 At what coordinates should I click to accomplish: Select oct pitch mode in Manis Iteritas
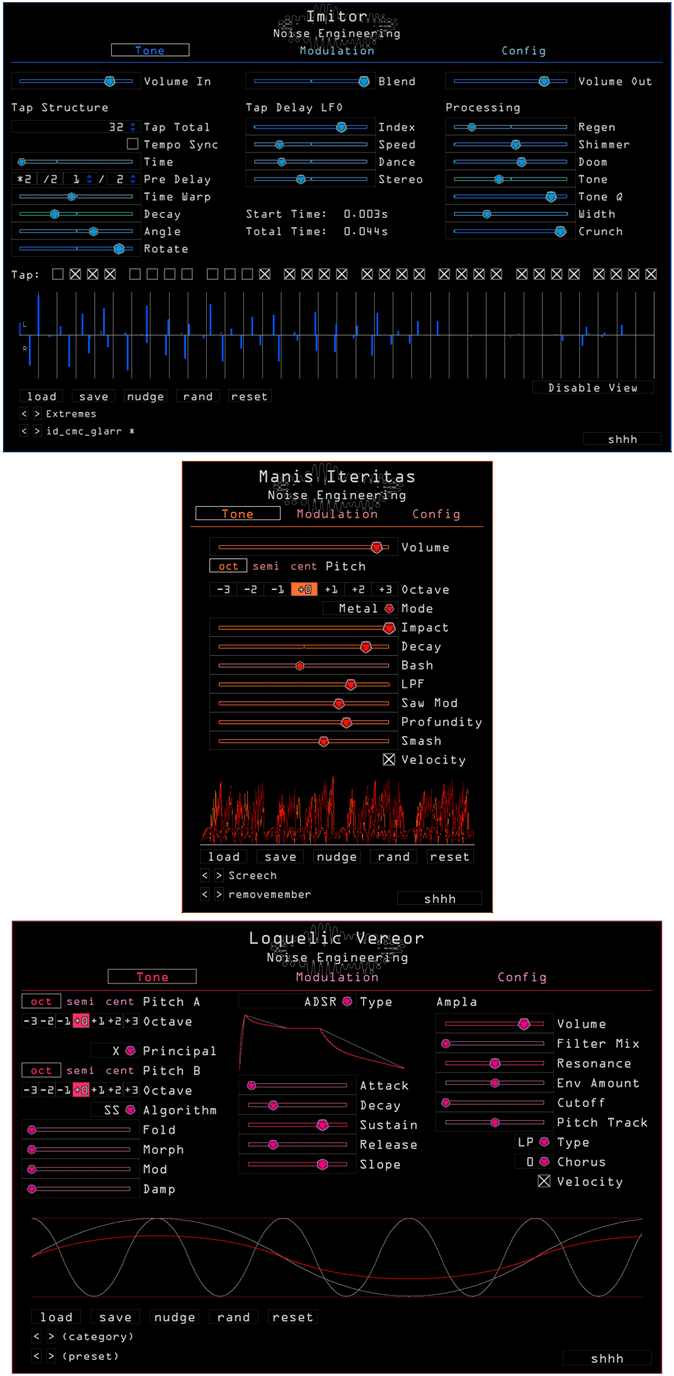pos(228,566)
